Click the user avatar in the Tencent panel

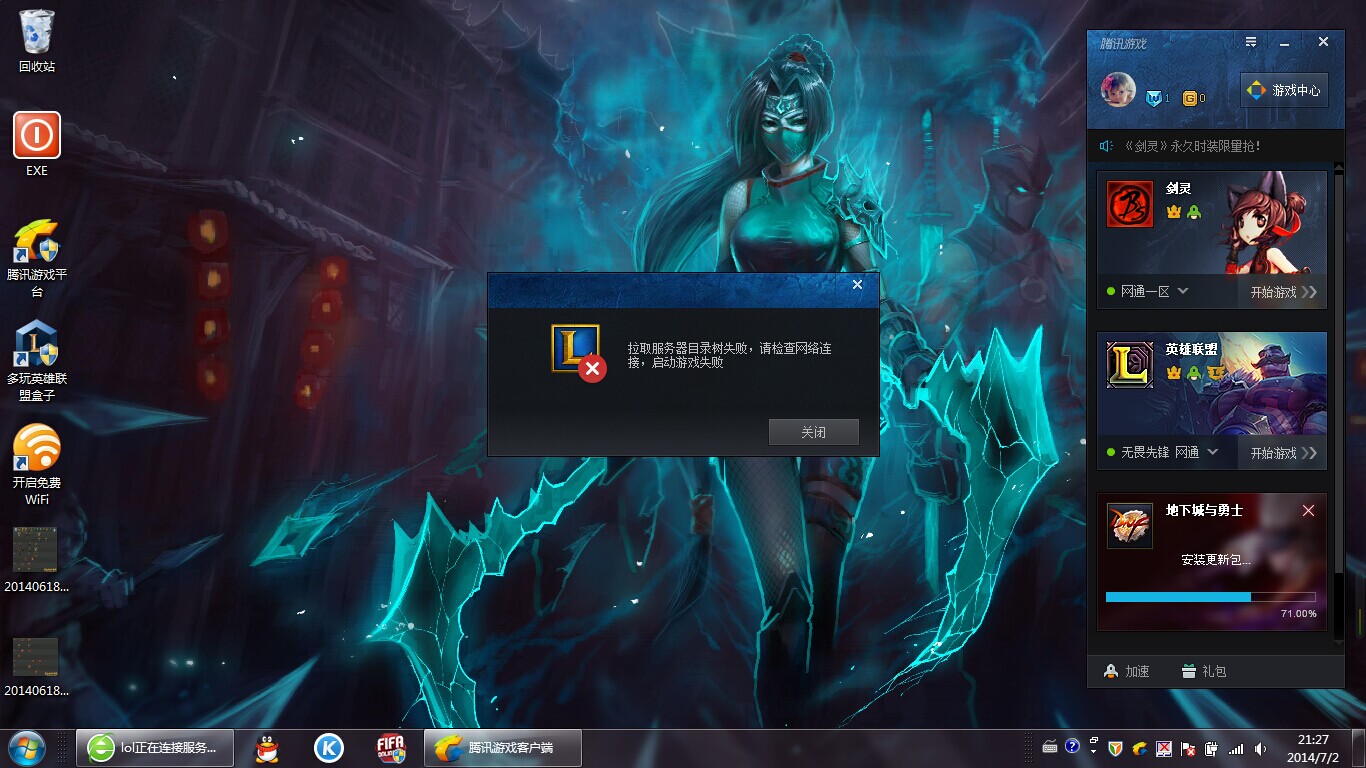click(1118, 90)
